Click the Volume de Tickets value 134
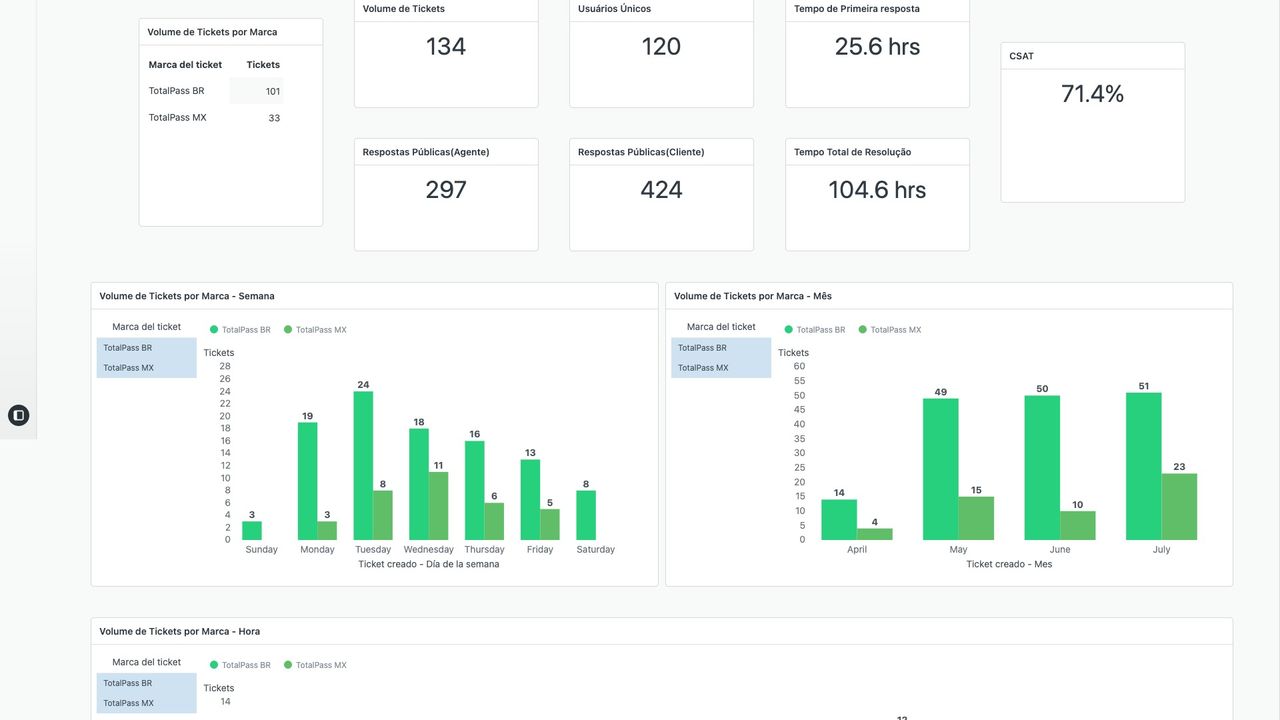 (x=446, y=47)
